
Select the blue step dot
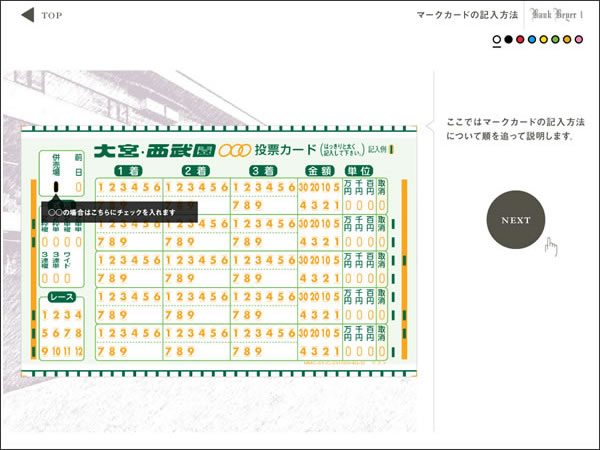[532, 39]
